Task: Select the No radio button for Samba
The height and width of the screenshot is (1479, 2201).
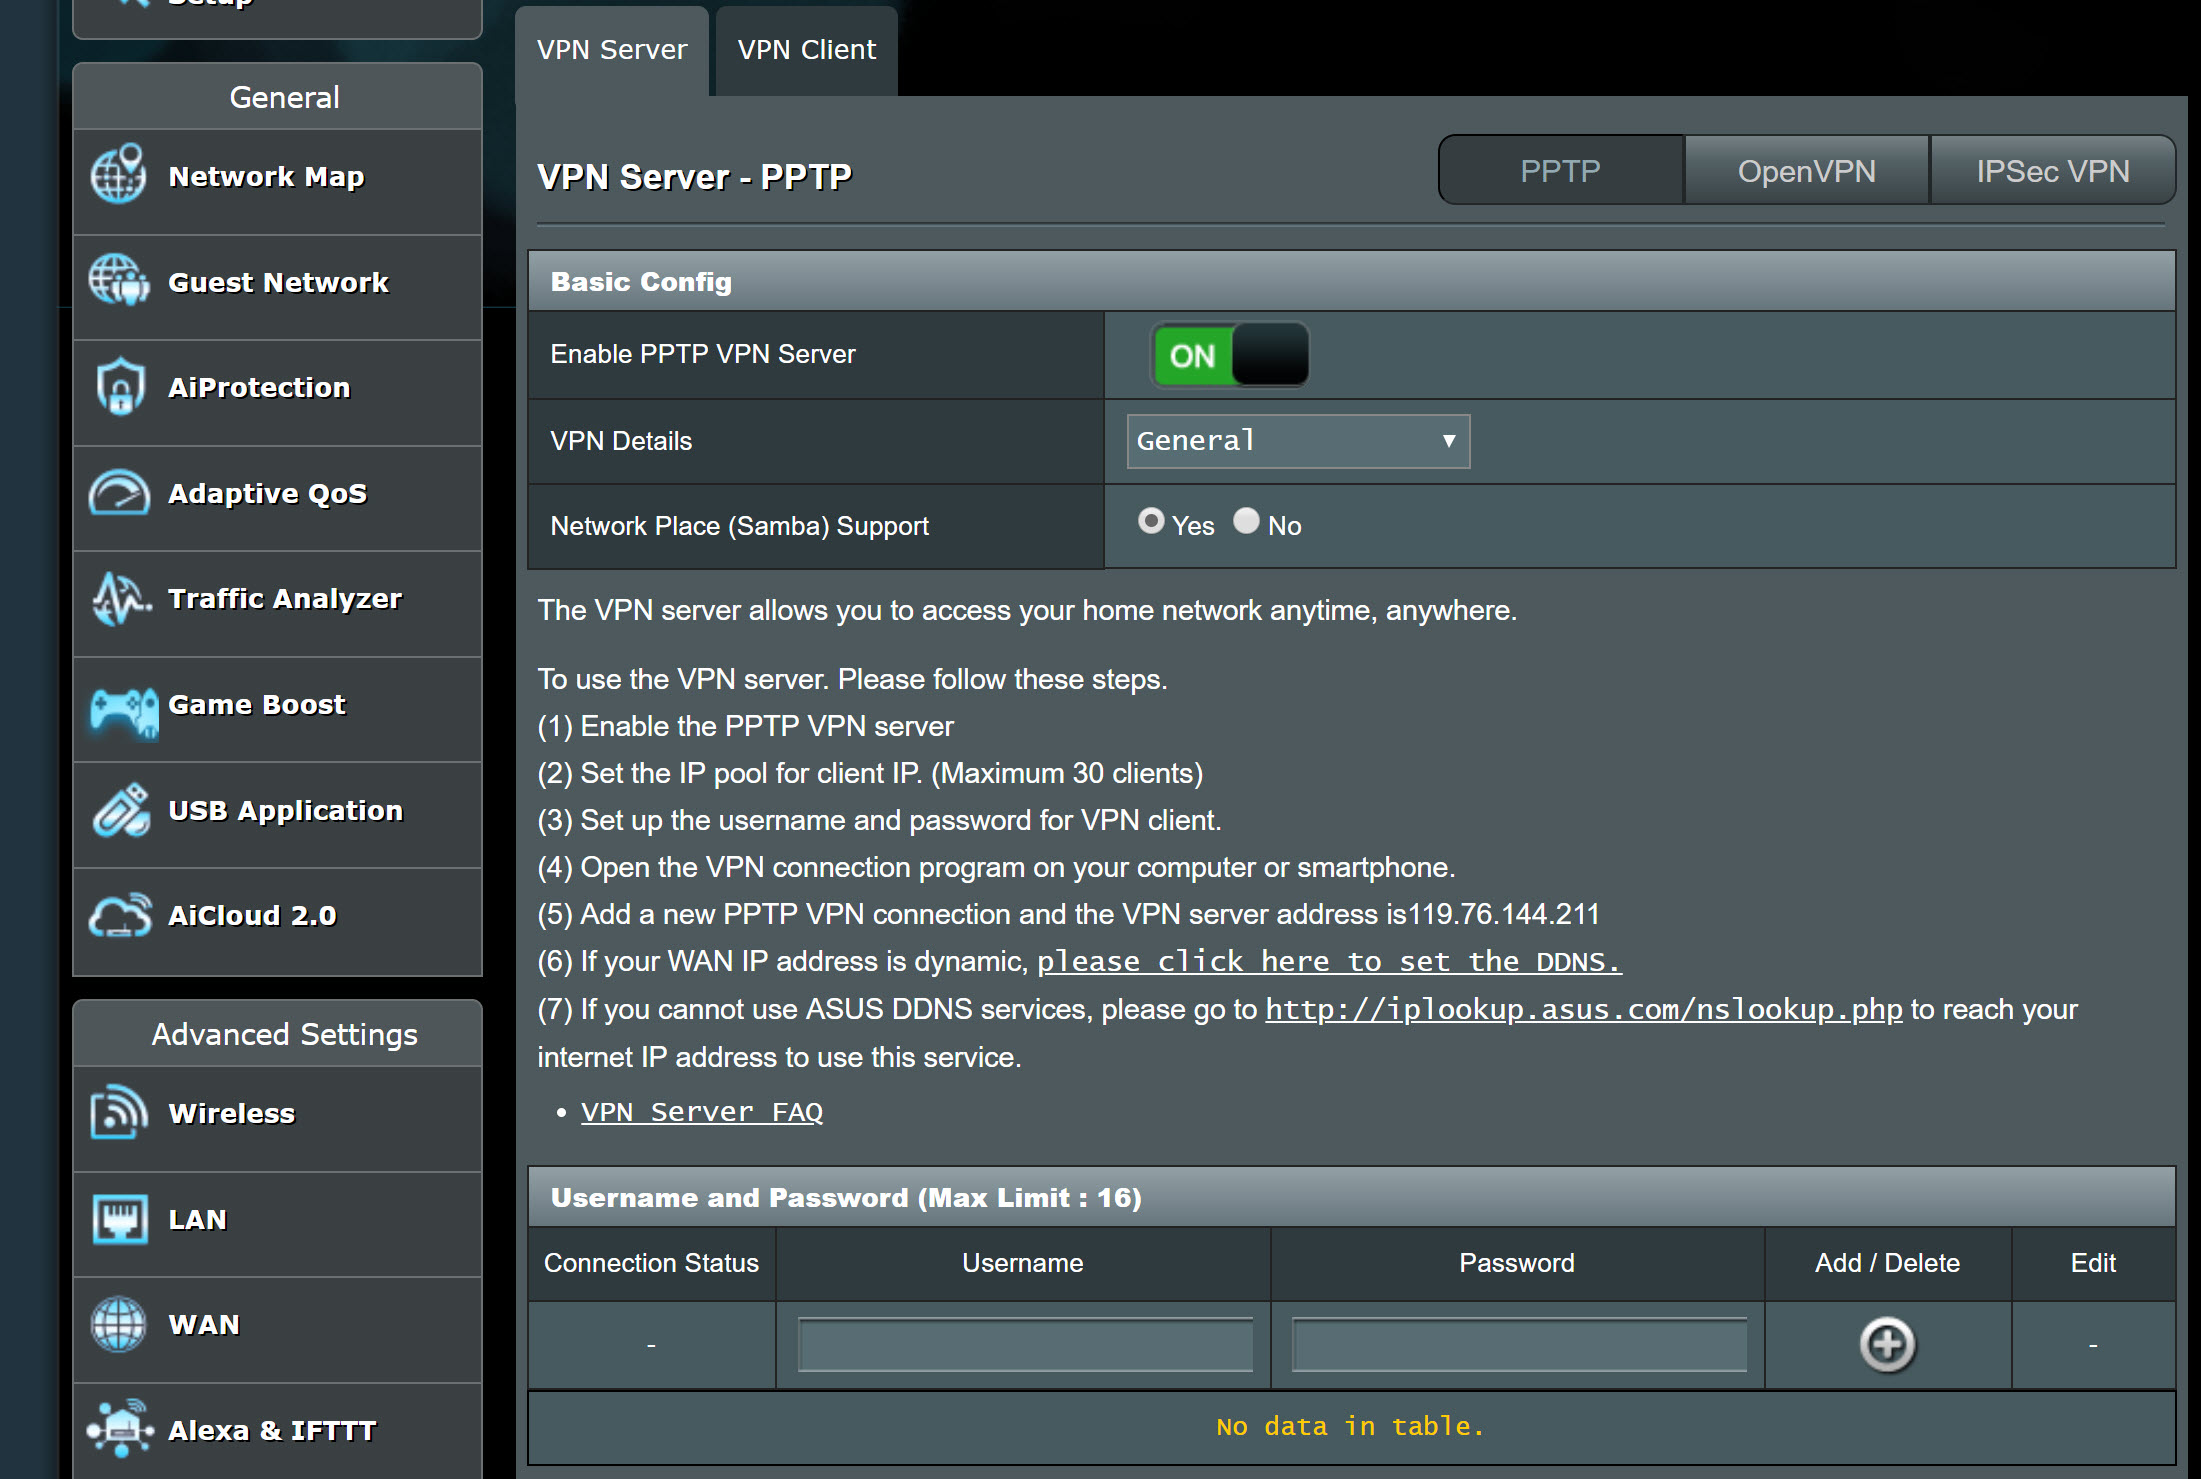Action: tap(1247, 523)
